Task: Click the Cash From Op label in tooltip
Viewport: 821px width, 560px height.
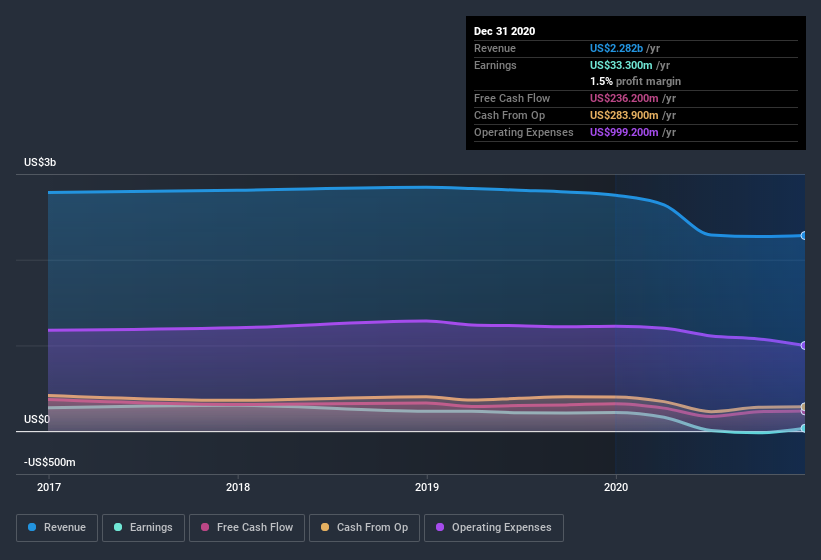Action: tap(509, 115)
